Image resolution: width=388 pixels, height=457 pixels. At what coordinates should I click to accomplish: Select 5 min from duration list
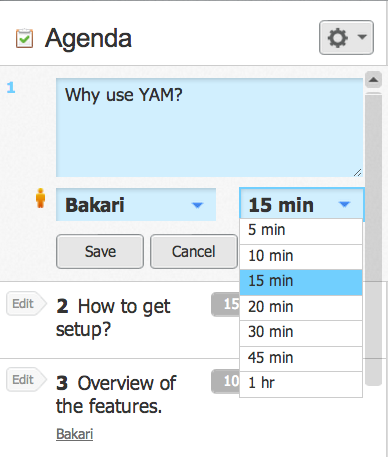pyautogui.click(x=301, y=231)
